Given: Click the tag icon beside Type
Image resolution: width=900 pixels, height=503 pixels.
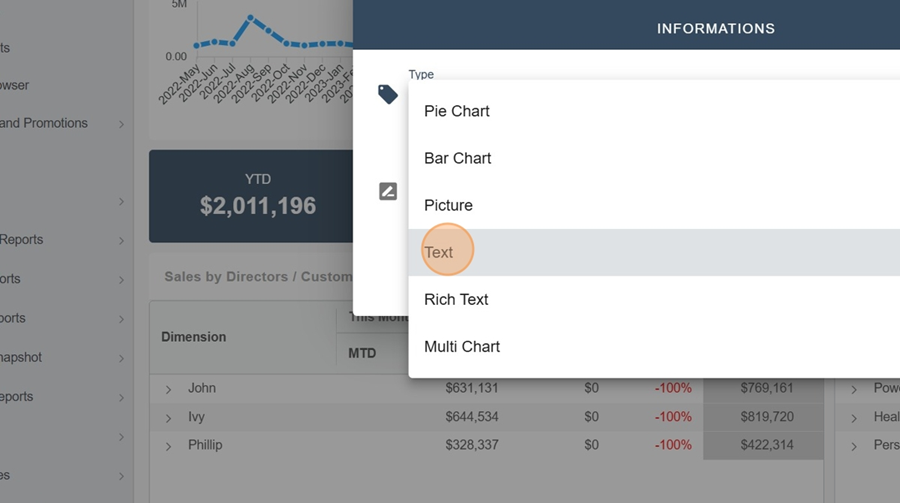Looking at the screenshot, I should pyautogui.click(x=388, y=94).
